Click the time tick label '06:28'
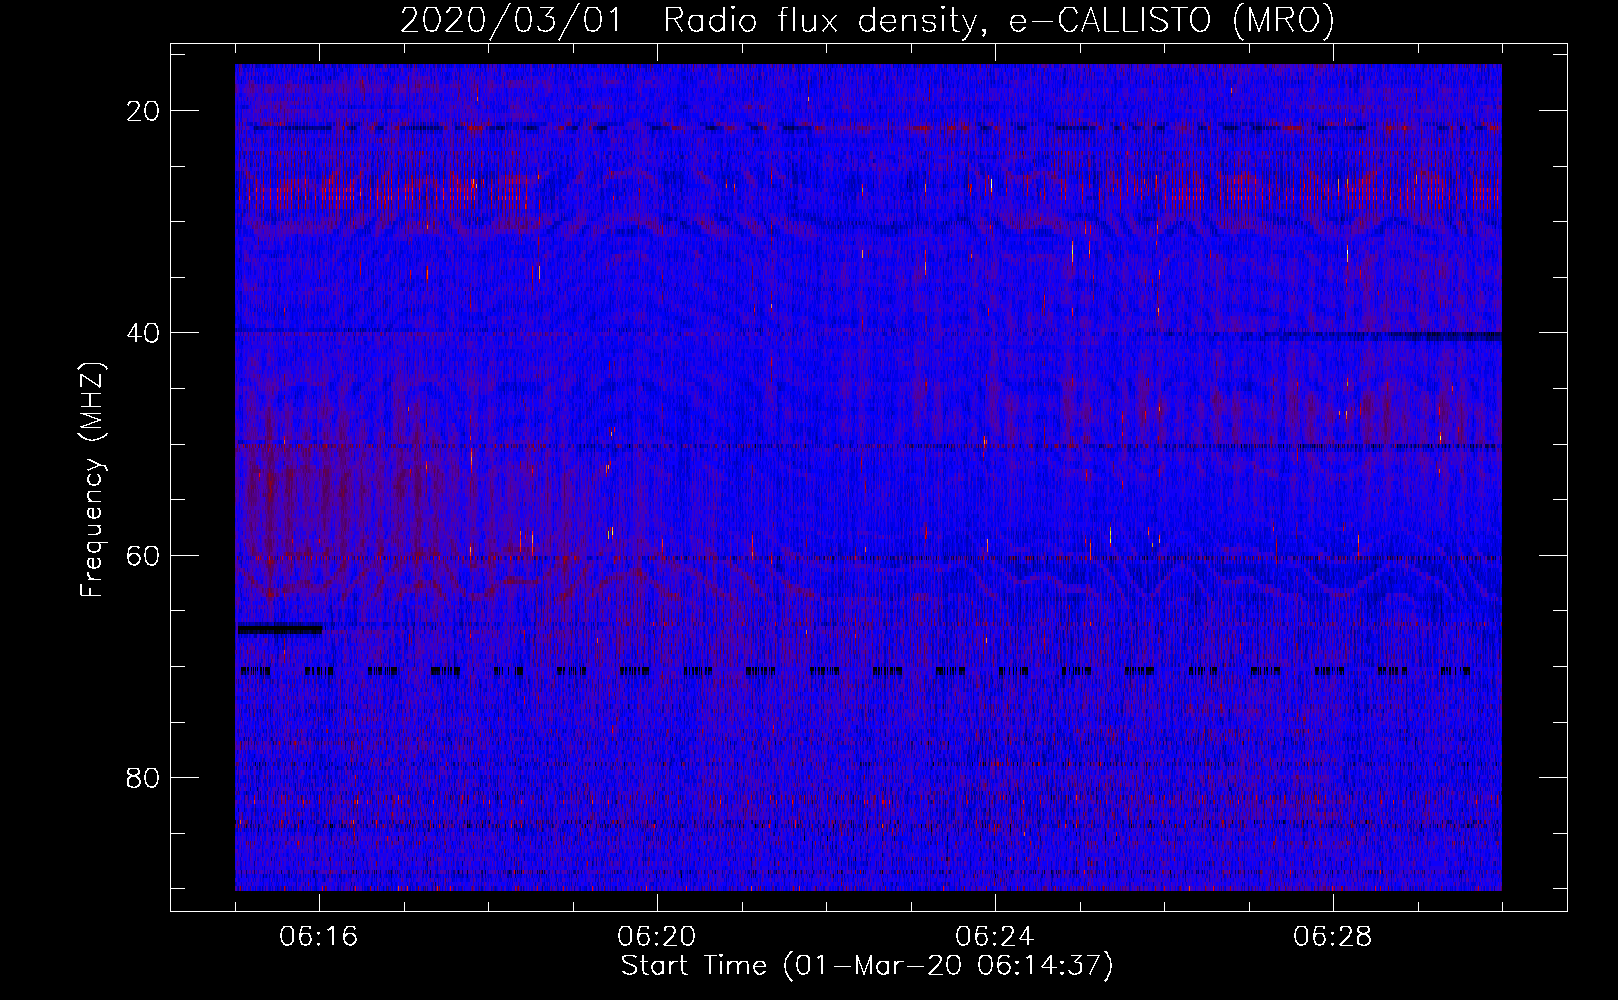 1333,937
